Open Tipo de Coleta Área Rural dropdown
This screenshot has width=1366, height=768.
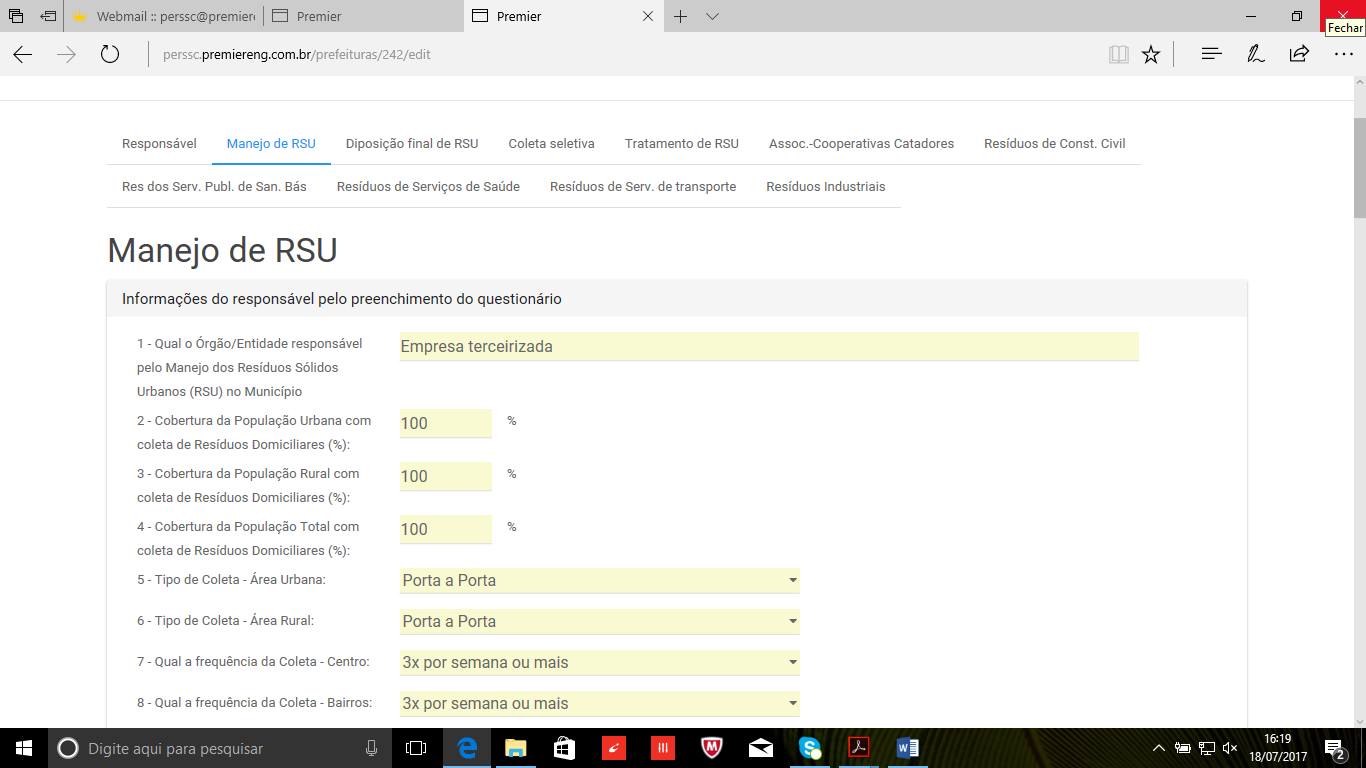click(599, 621)
